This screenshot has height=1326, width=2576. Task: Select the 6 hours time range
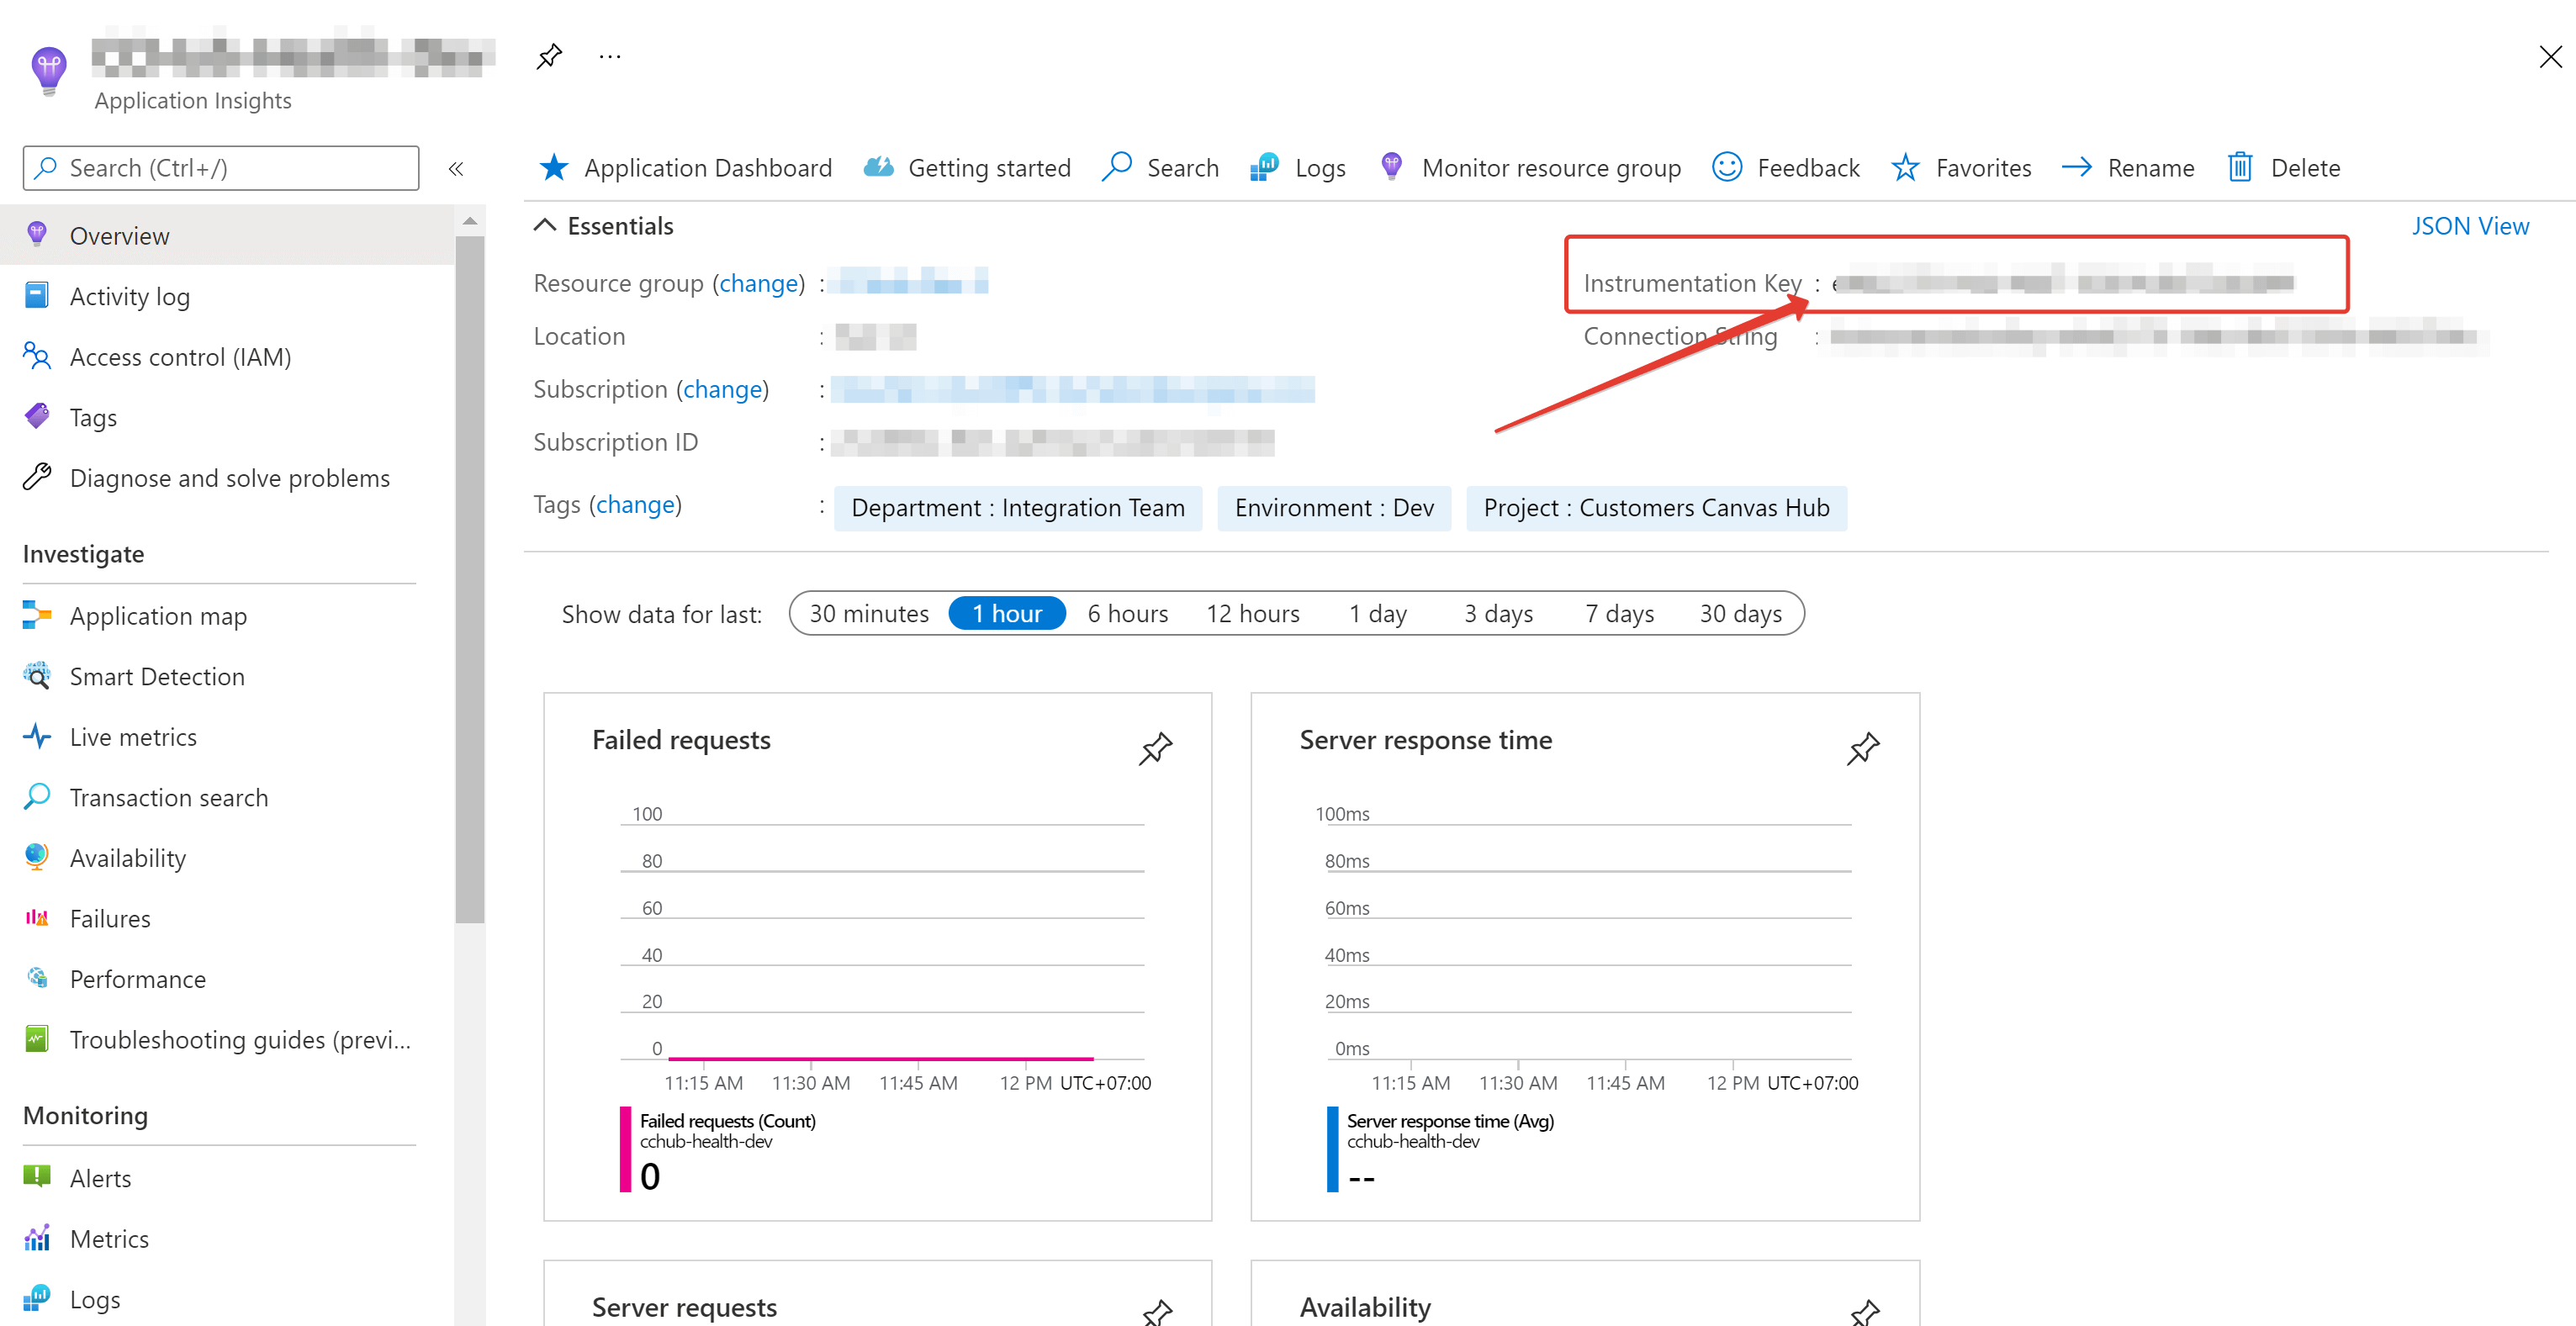coord(1127,613)
